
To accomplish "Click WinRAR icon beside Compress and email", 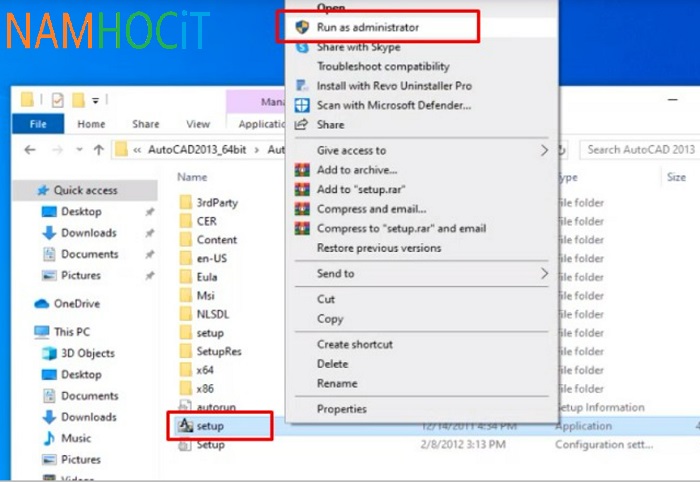I will tap(302, 209).
